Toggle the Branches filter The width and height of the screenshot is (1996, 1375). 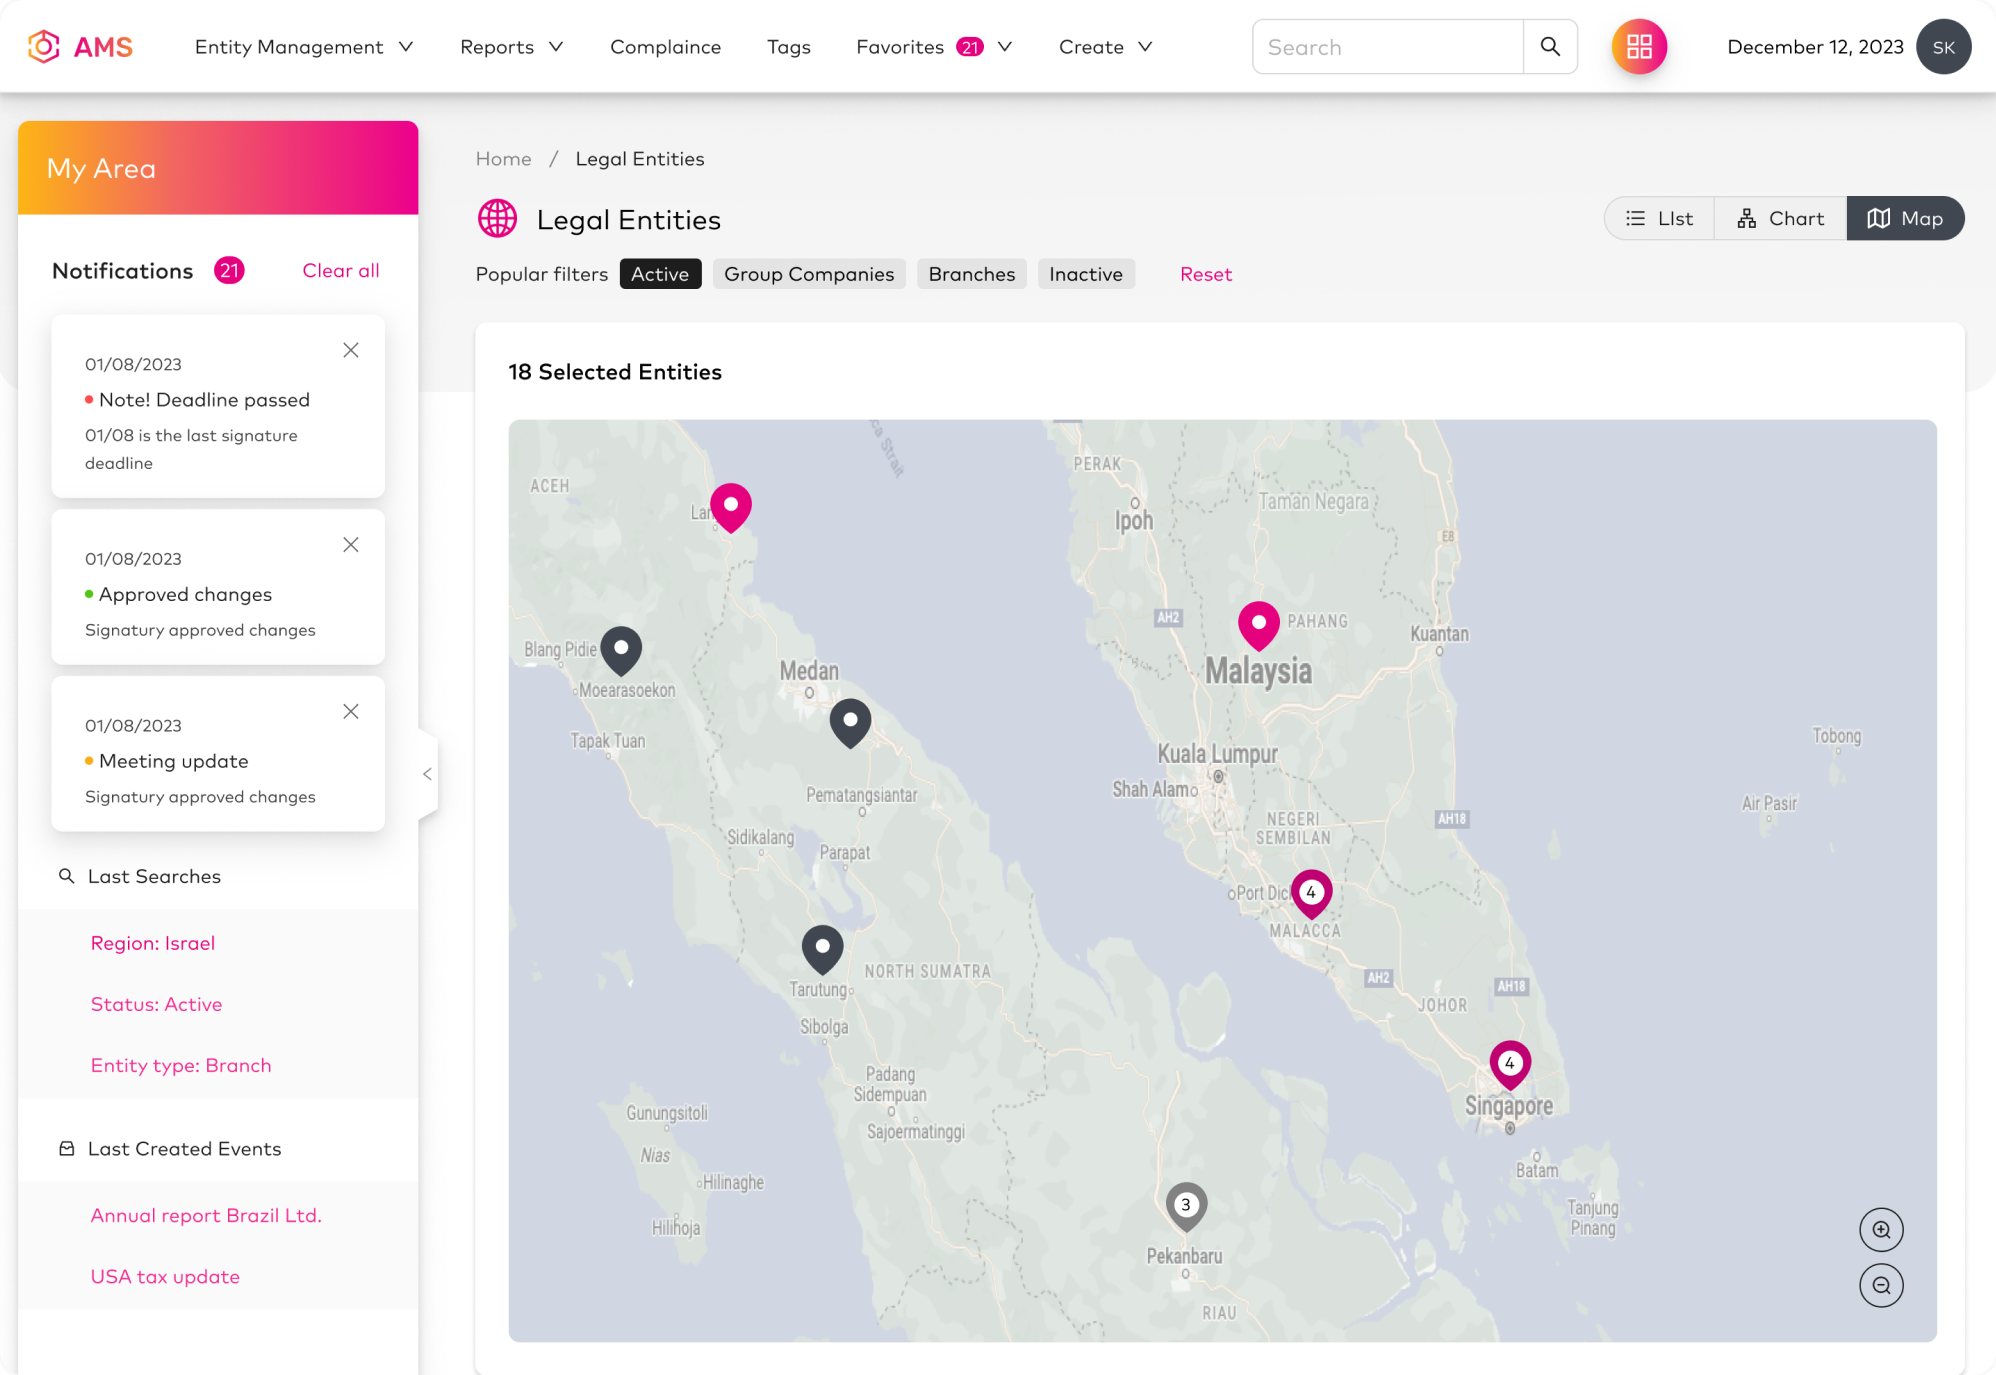click(x=971, y=274)
